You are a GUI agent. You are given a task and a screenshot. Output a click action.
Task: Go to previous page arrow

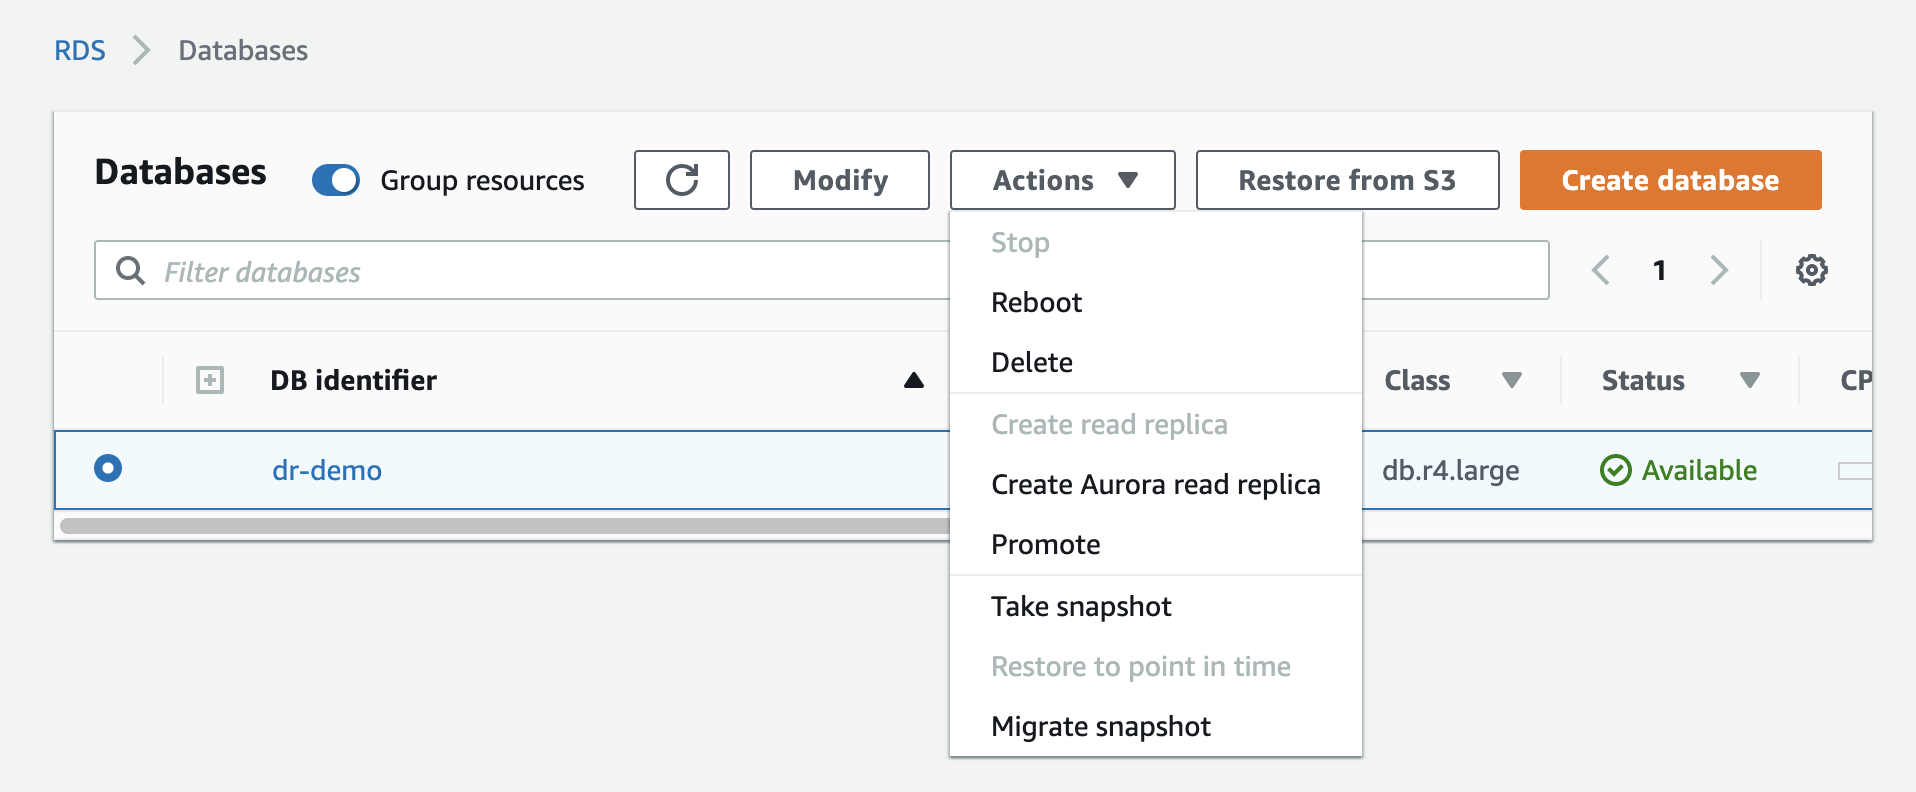pos(1601,270)
